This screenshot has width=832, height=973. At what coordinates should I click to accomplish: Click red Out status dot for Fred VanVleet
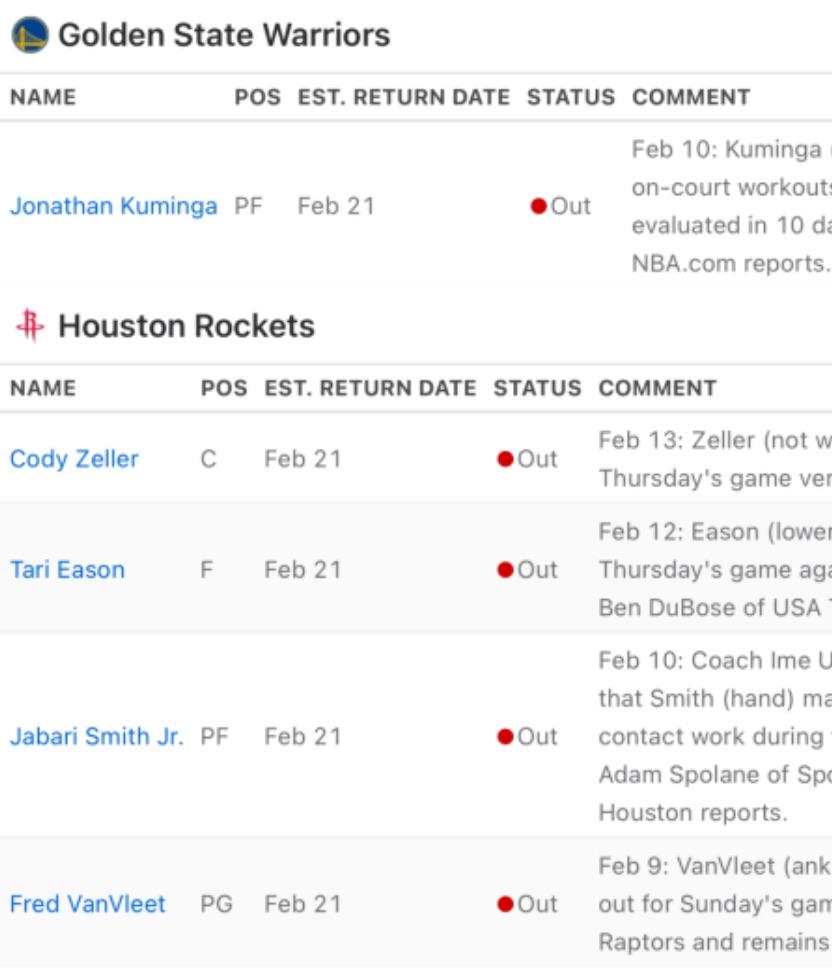tap(505, 904)
